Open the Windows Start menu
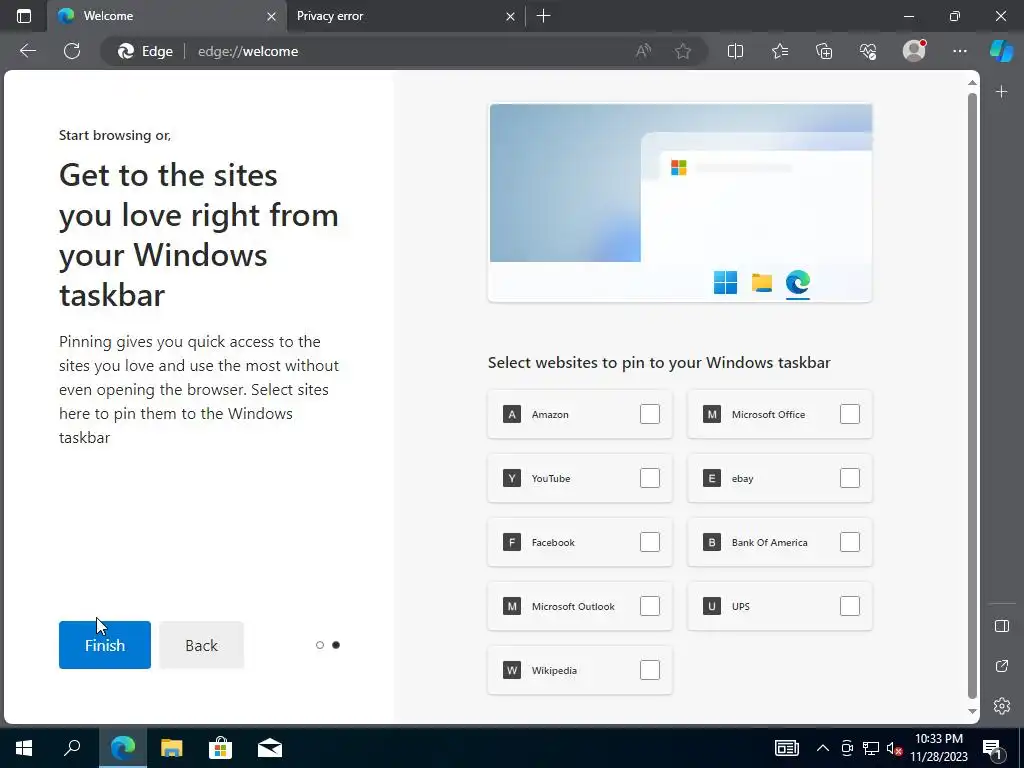 (24, 748)
